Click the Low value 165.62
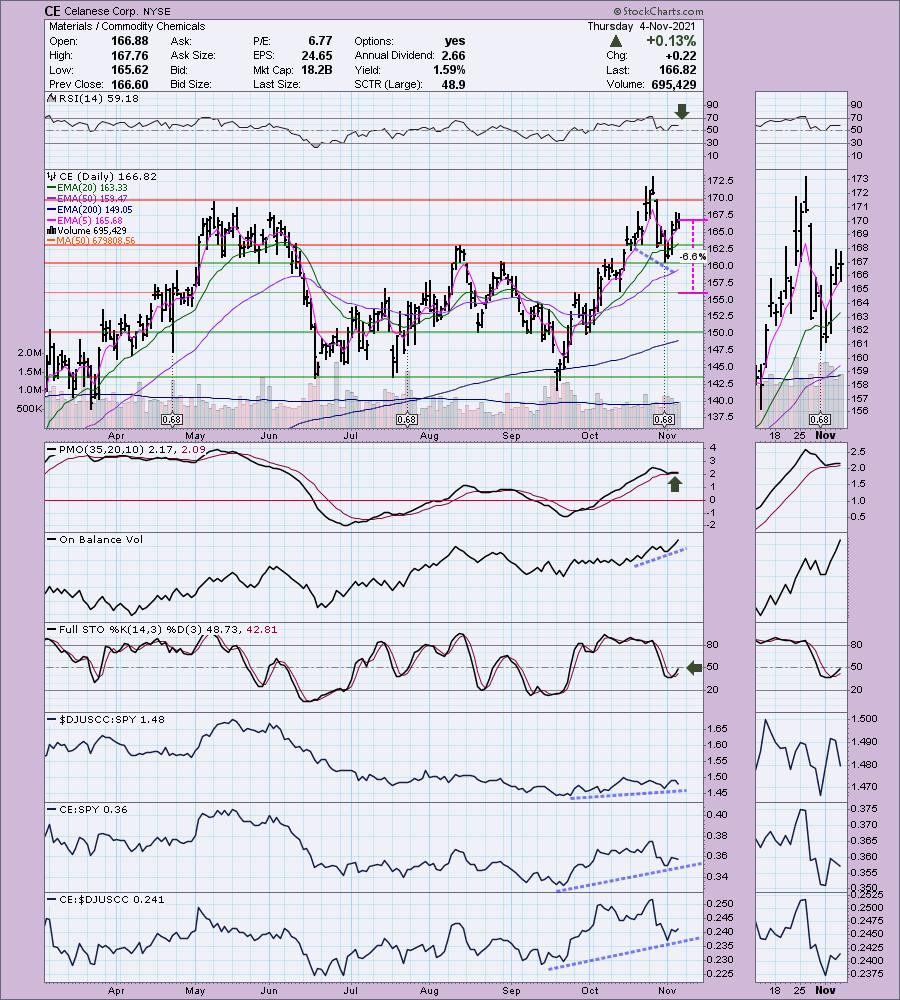 tap(129, 70)
